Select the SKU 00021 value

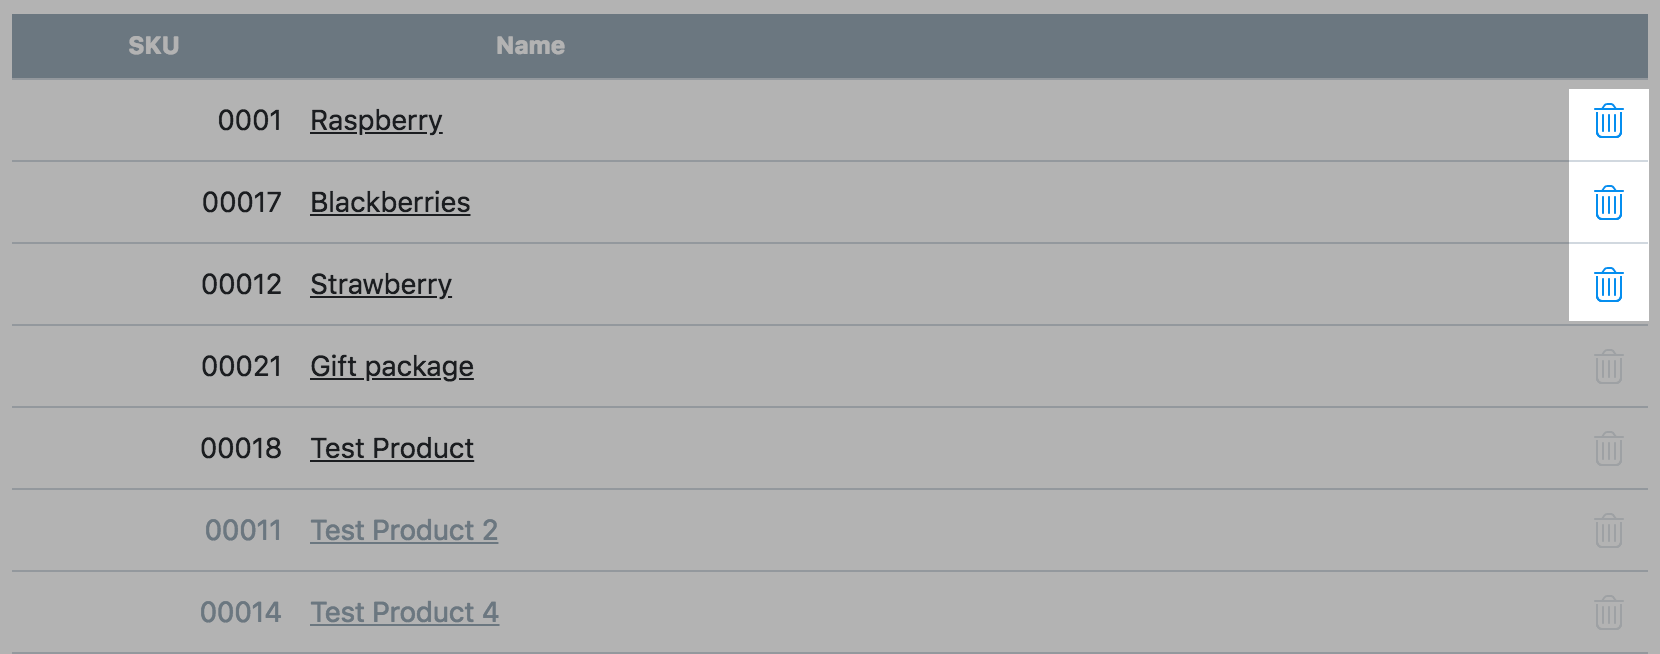point(242,367)
